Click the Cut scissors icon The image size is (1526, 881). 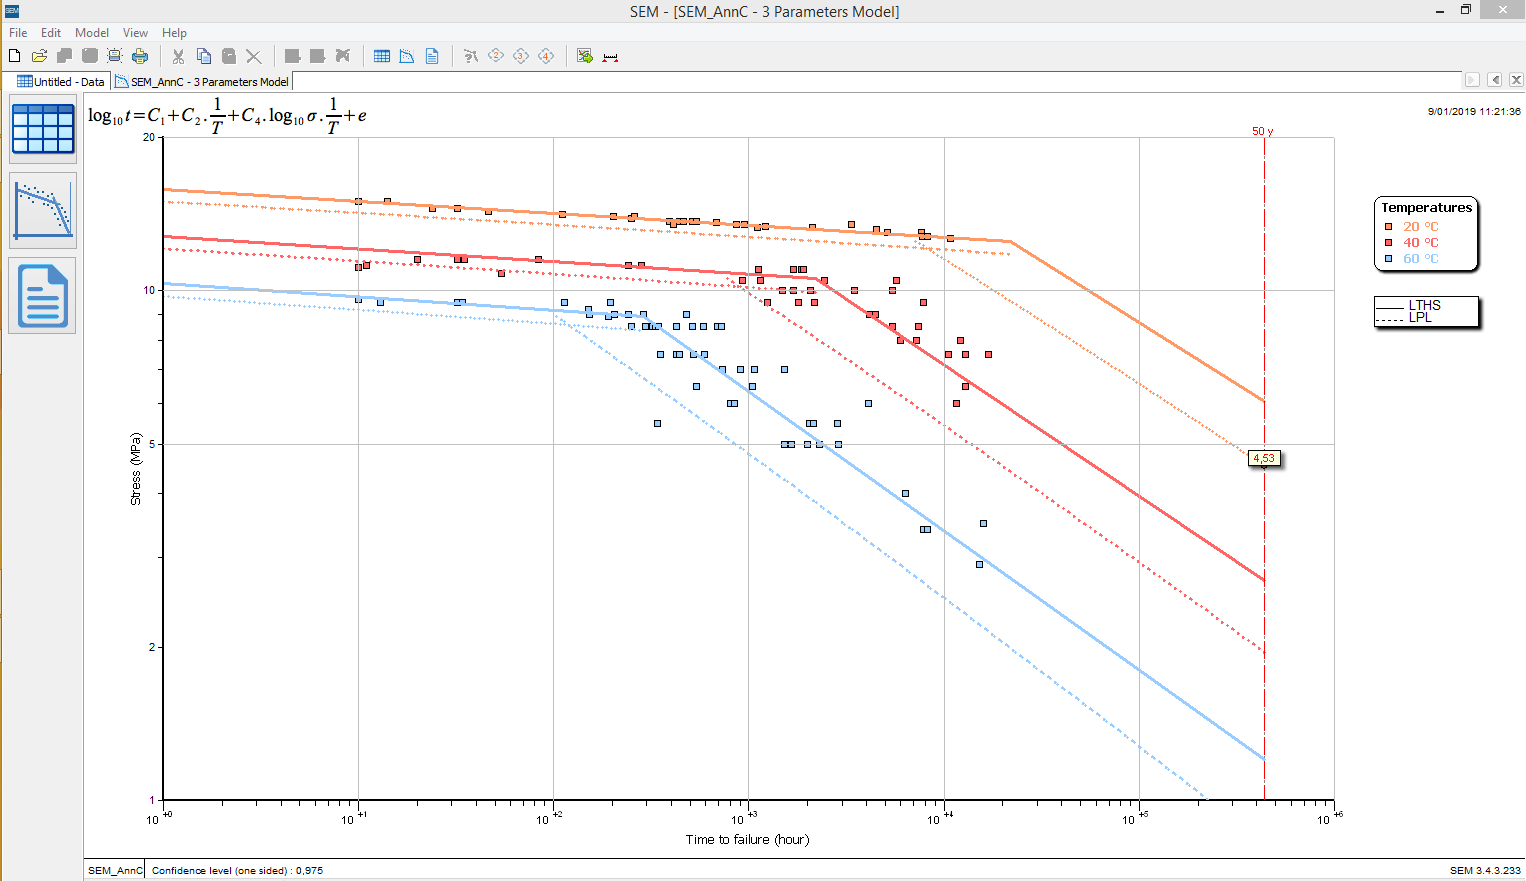click(178, 56)
